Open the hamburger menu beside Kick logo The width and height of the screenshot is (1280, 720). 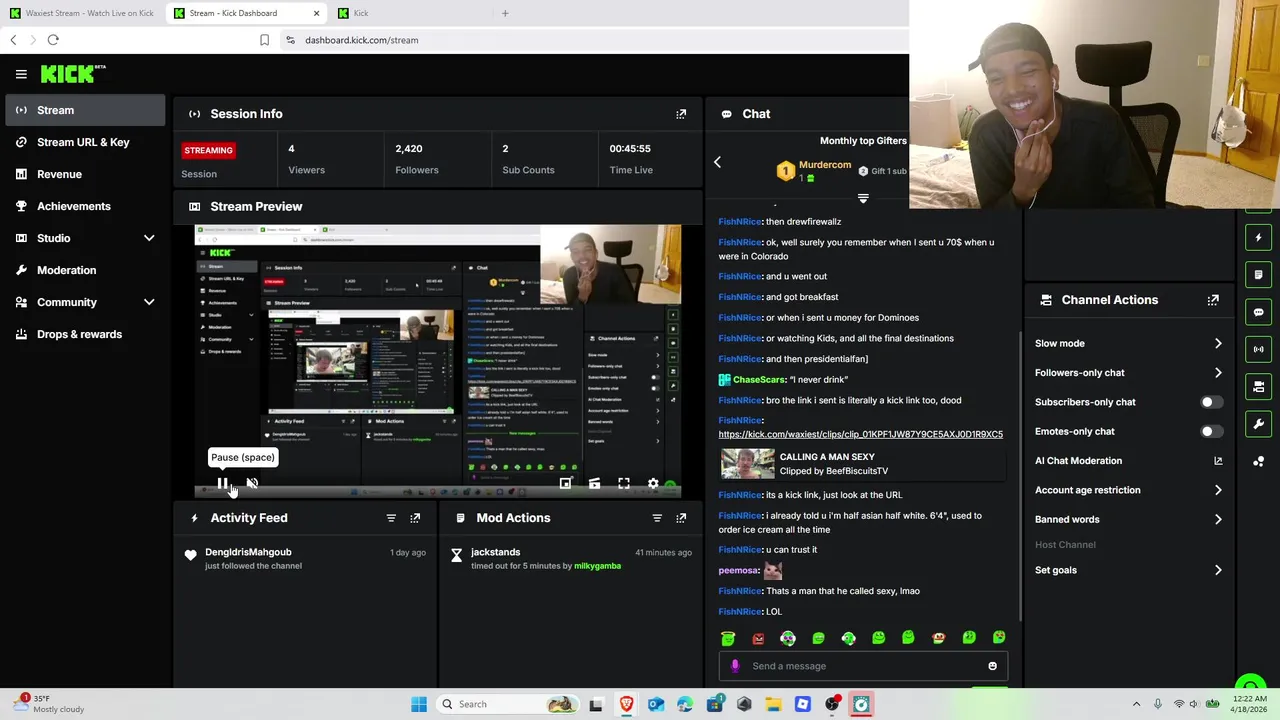21,74
